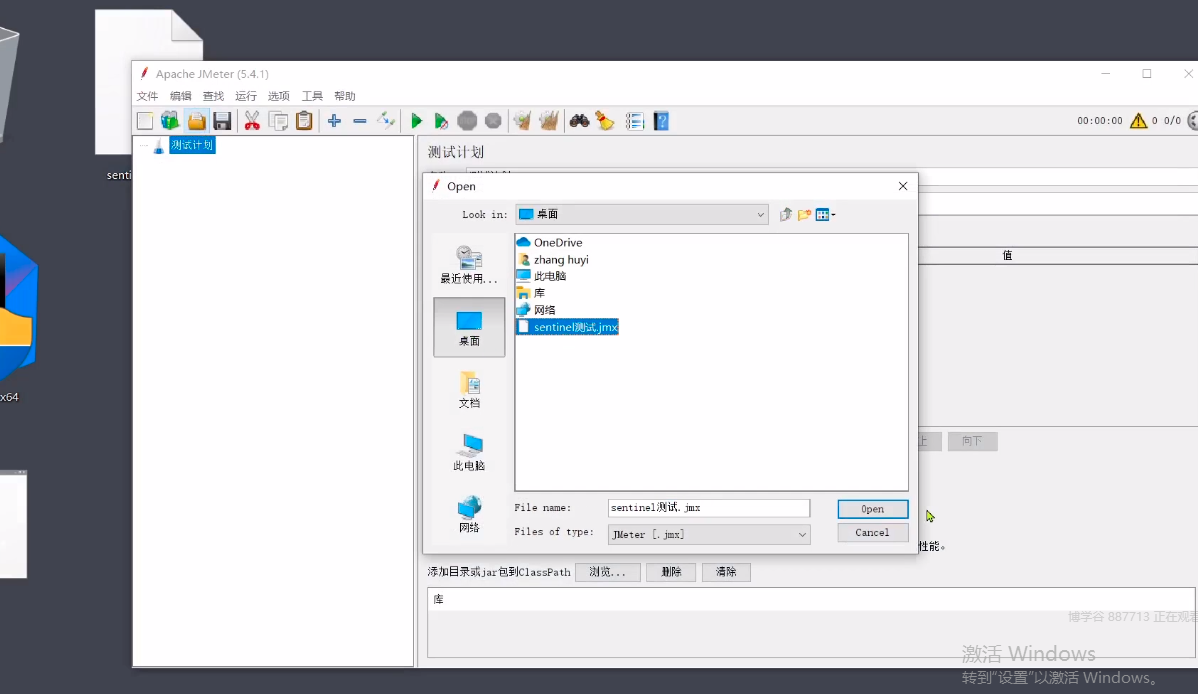Click the Collapse all minus icon

(360, 121)
